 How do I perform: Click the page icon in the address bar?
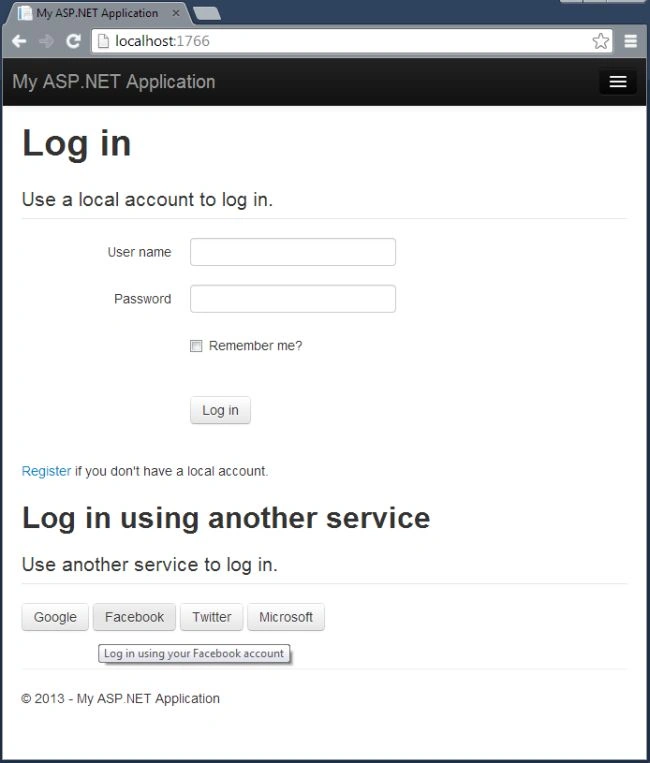tap(103, 41)
